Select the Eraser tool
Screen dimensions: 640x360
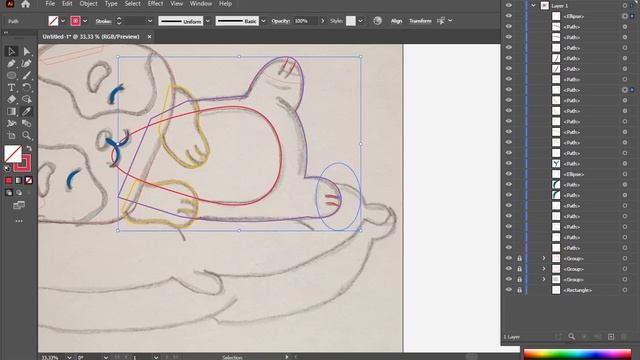[11, 99]
